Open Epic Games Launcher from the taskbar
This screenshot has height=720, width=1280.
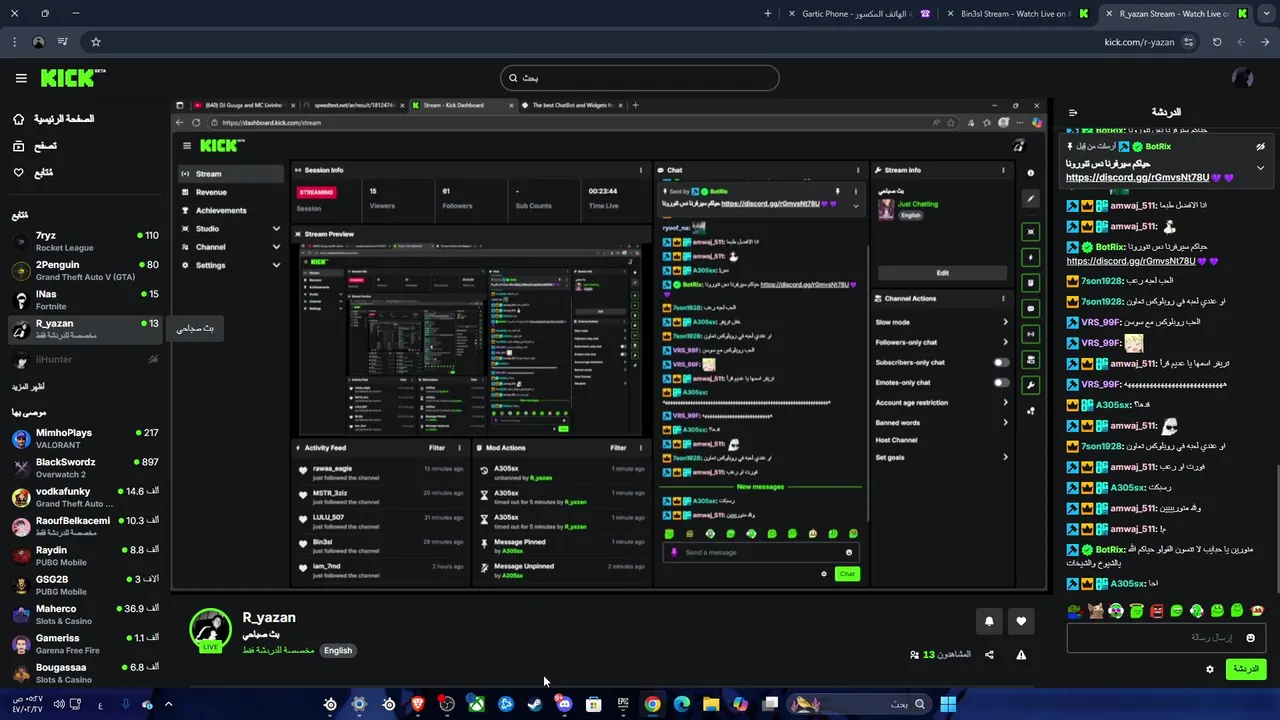[x=623, y=704]
